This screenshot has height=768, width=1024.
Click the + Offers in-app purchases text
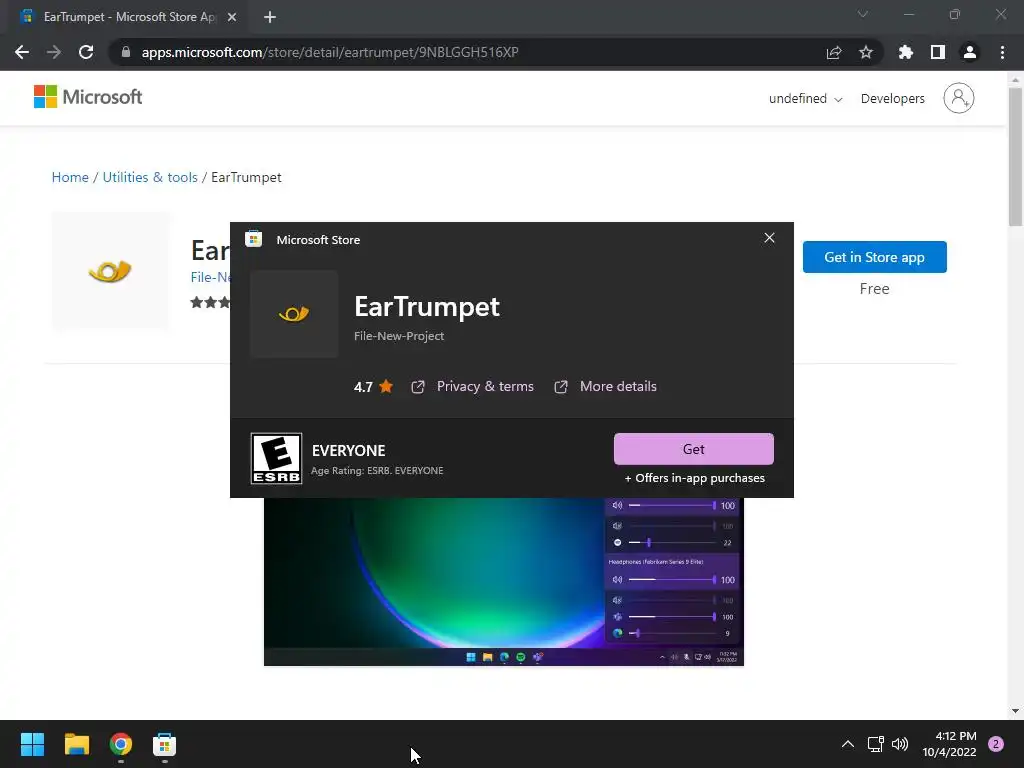point(694,478)
